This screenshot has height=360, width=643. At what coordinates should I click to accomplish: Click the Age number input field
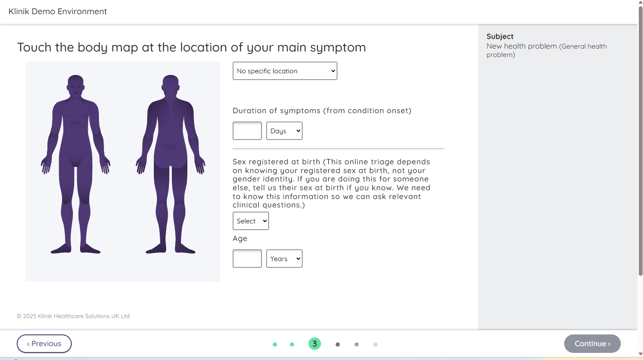pos(247,259)
